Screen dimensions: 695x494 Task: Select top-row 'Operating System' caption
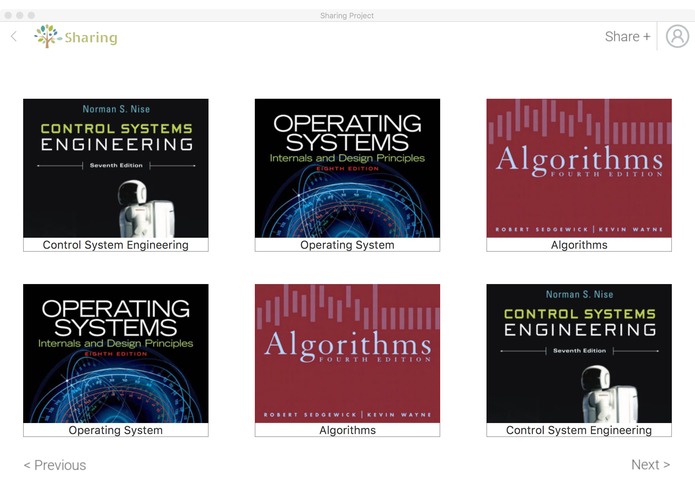pos(348,245)
